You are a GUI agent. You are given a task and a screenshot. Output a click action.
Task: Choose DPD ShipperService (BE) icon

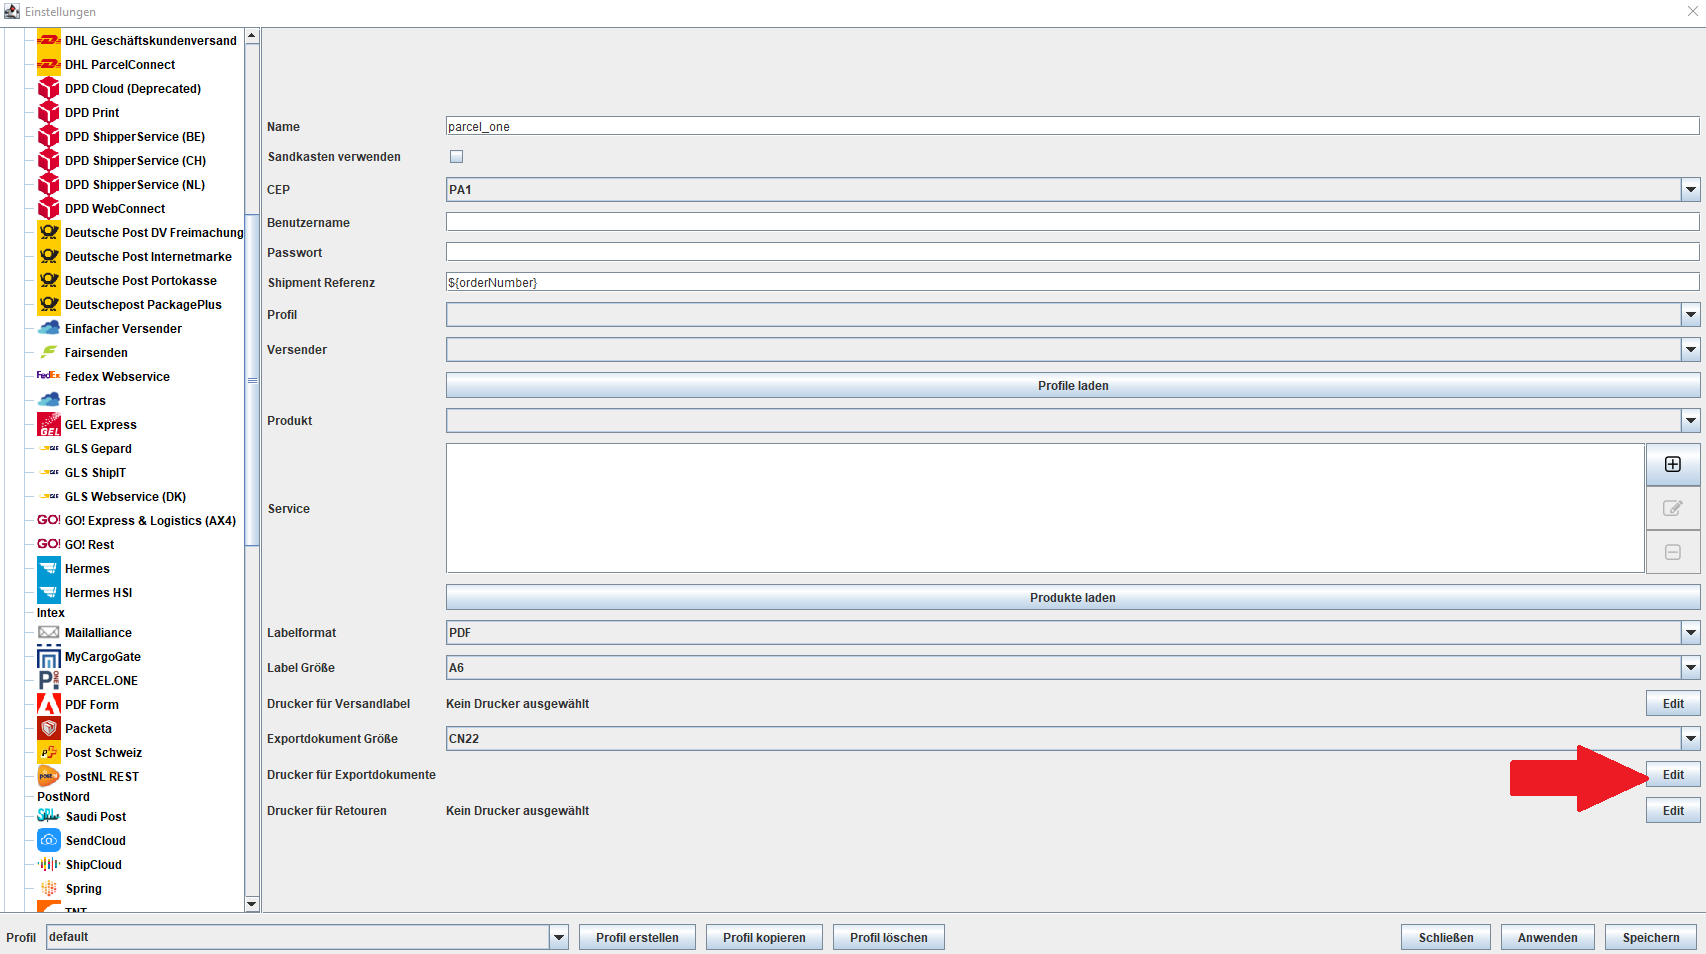pos(49,137)
